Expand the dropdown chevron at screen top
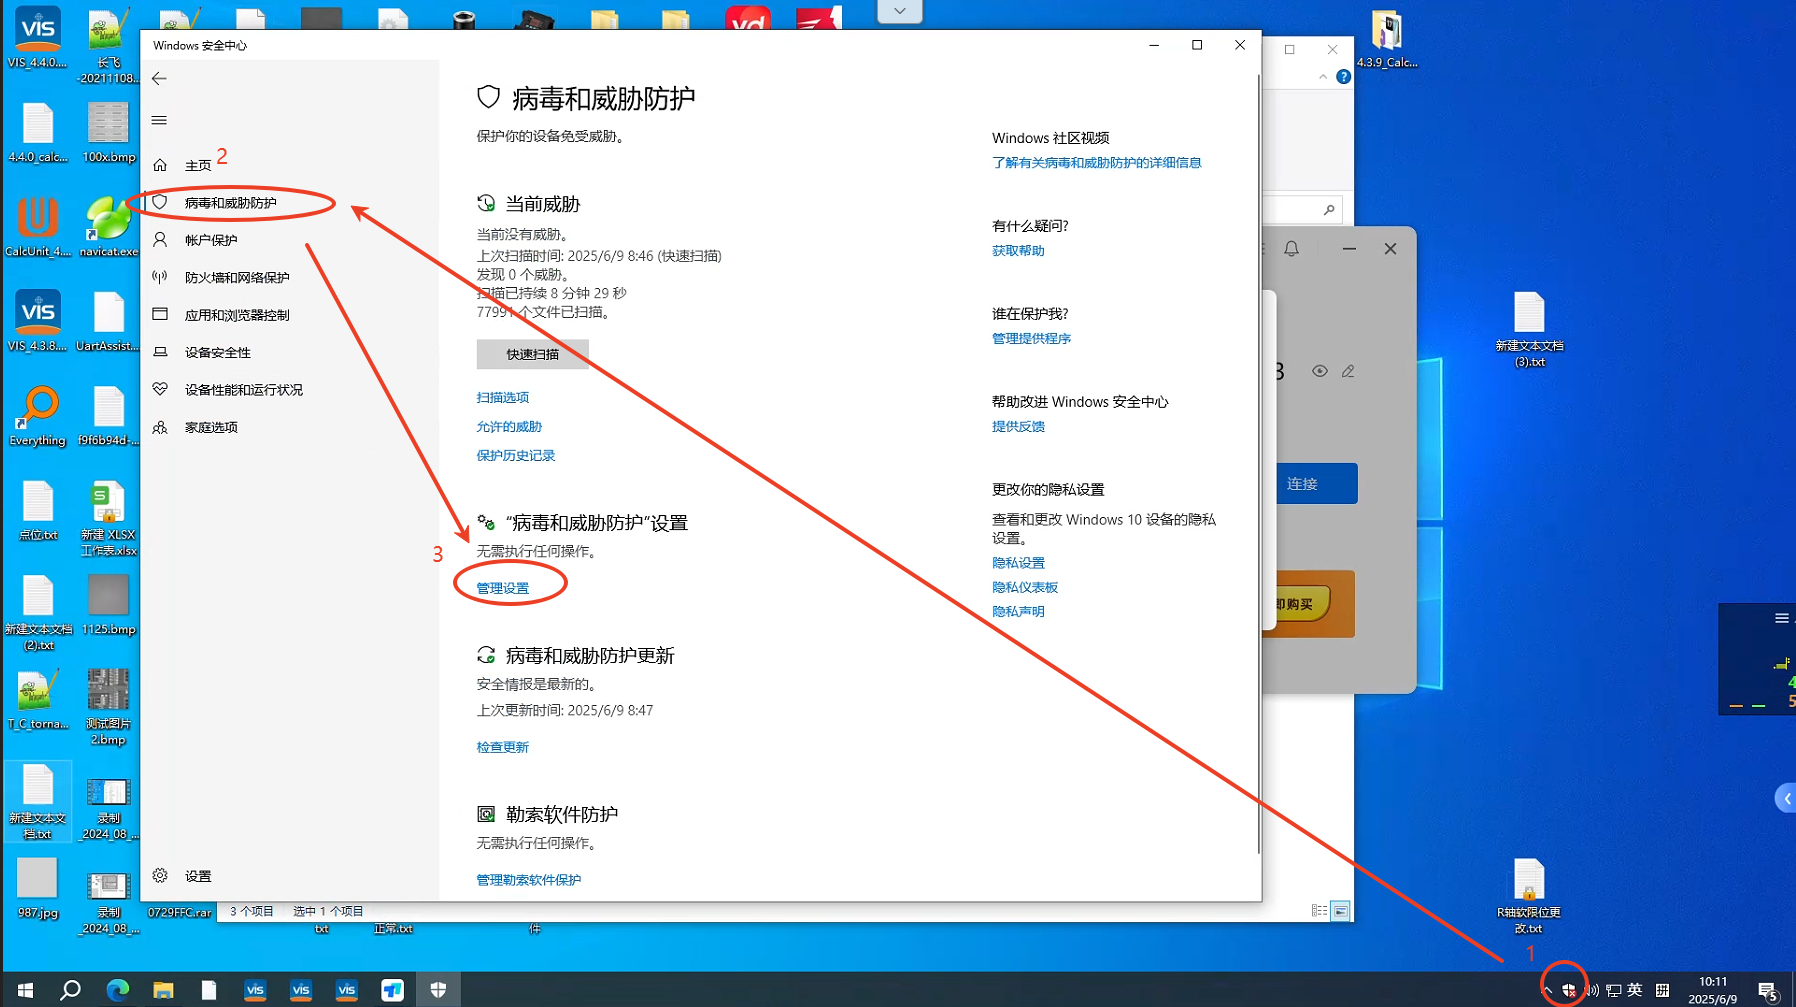Viewport: 1796px width, 1007px height. (x=900, y=11)
